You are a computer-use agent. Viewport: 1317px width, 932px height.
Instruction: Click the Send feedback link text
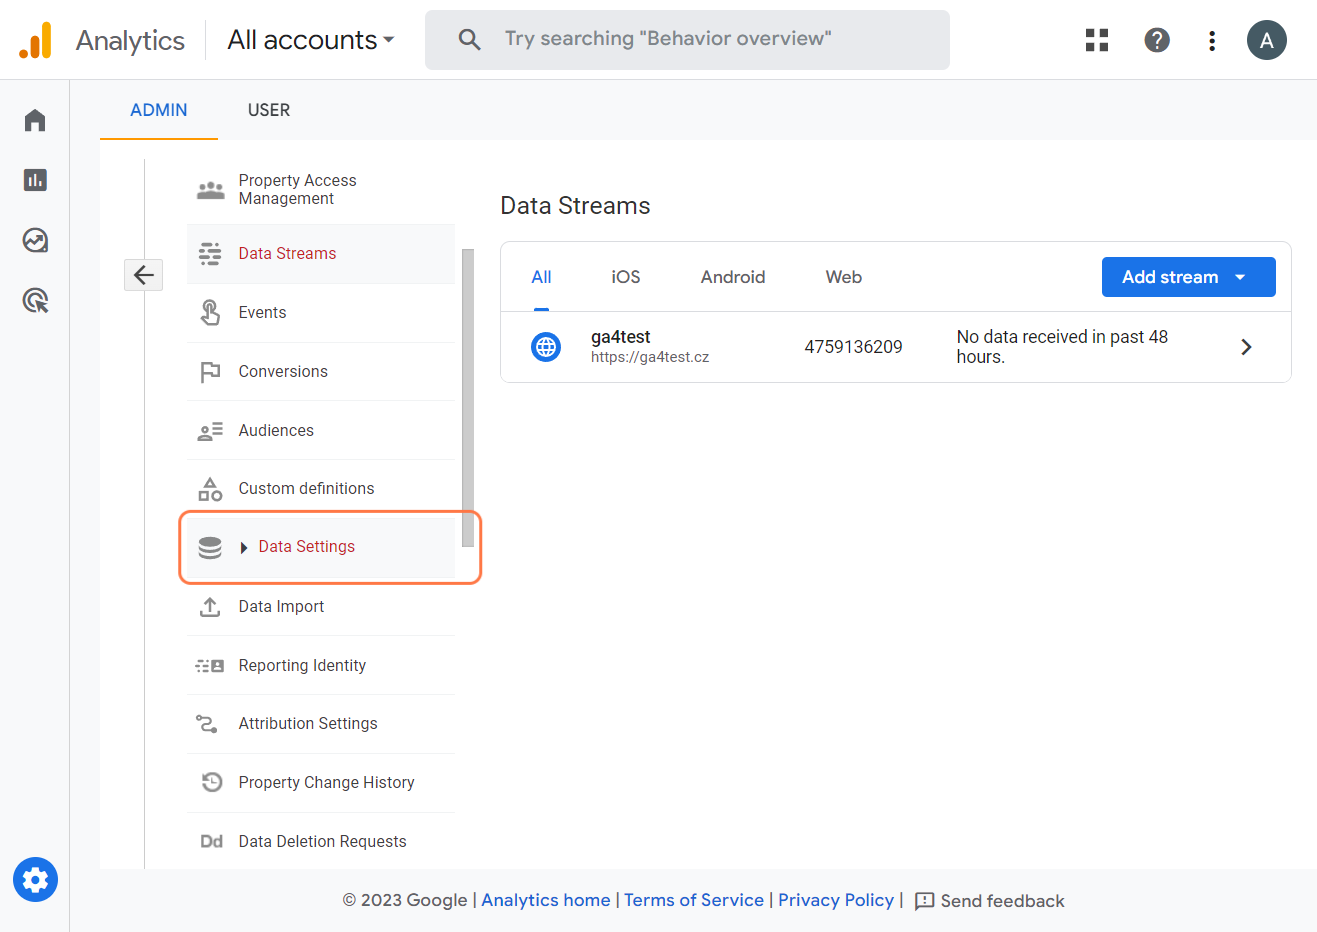point(1003,901)
